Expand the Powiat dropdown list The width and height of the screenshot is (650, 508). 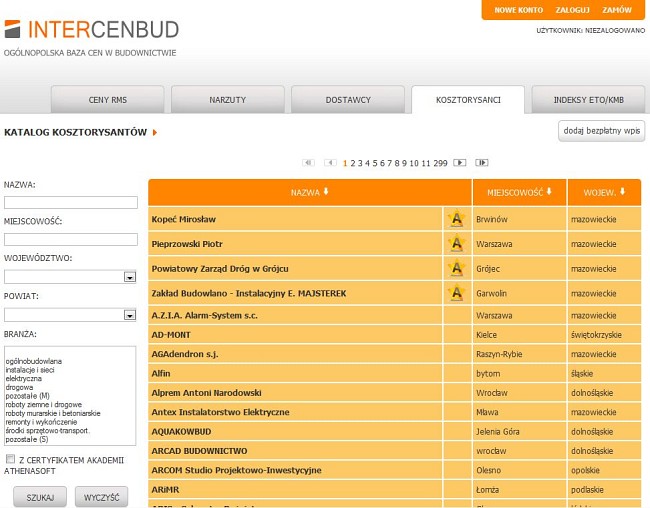(129, 315)
